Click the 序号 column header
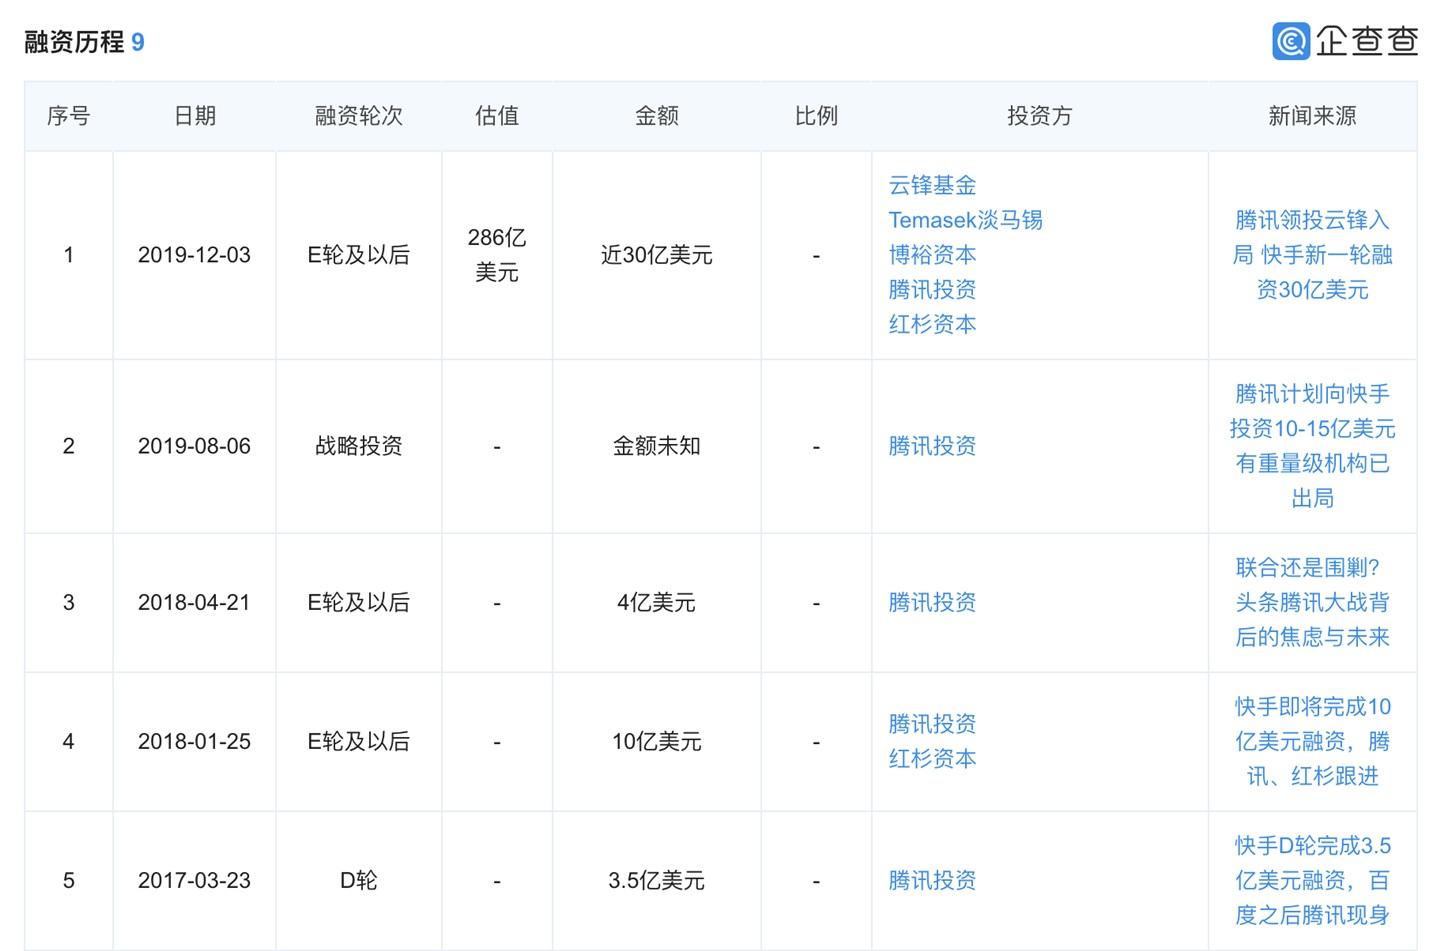1440x951 pixels. click(x=69, y=116)
